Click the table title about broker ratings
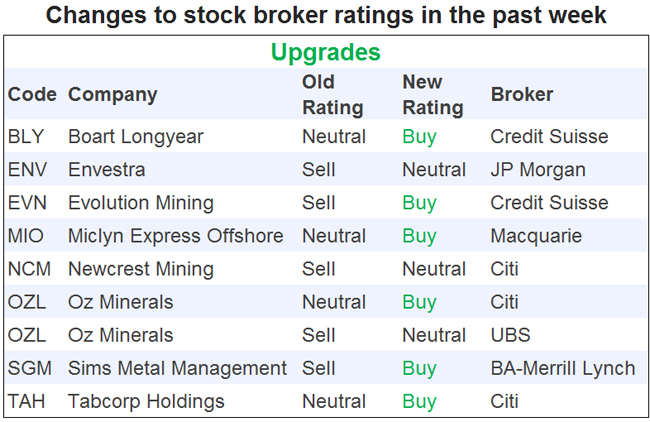This screenshot has height=422, width=650. click(x=325, y=17)
